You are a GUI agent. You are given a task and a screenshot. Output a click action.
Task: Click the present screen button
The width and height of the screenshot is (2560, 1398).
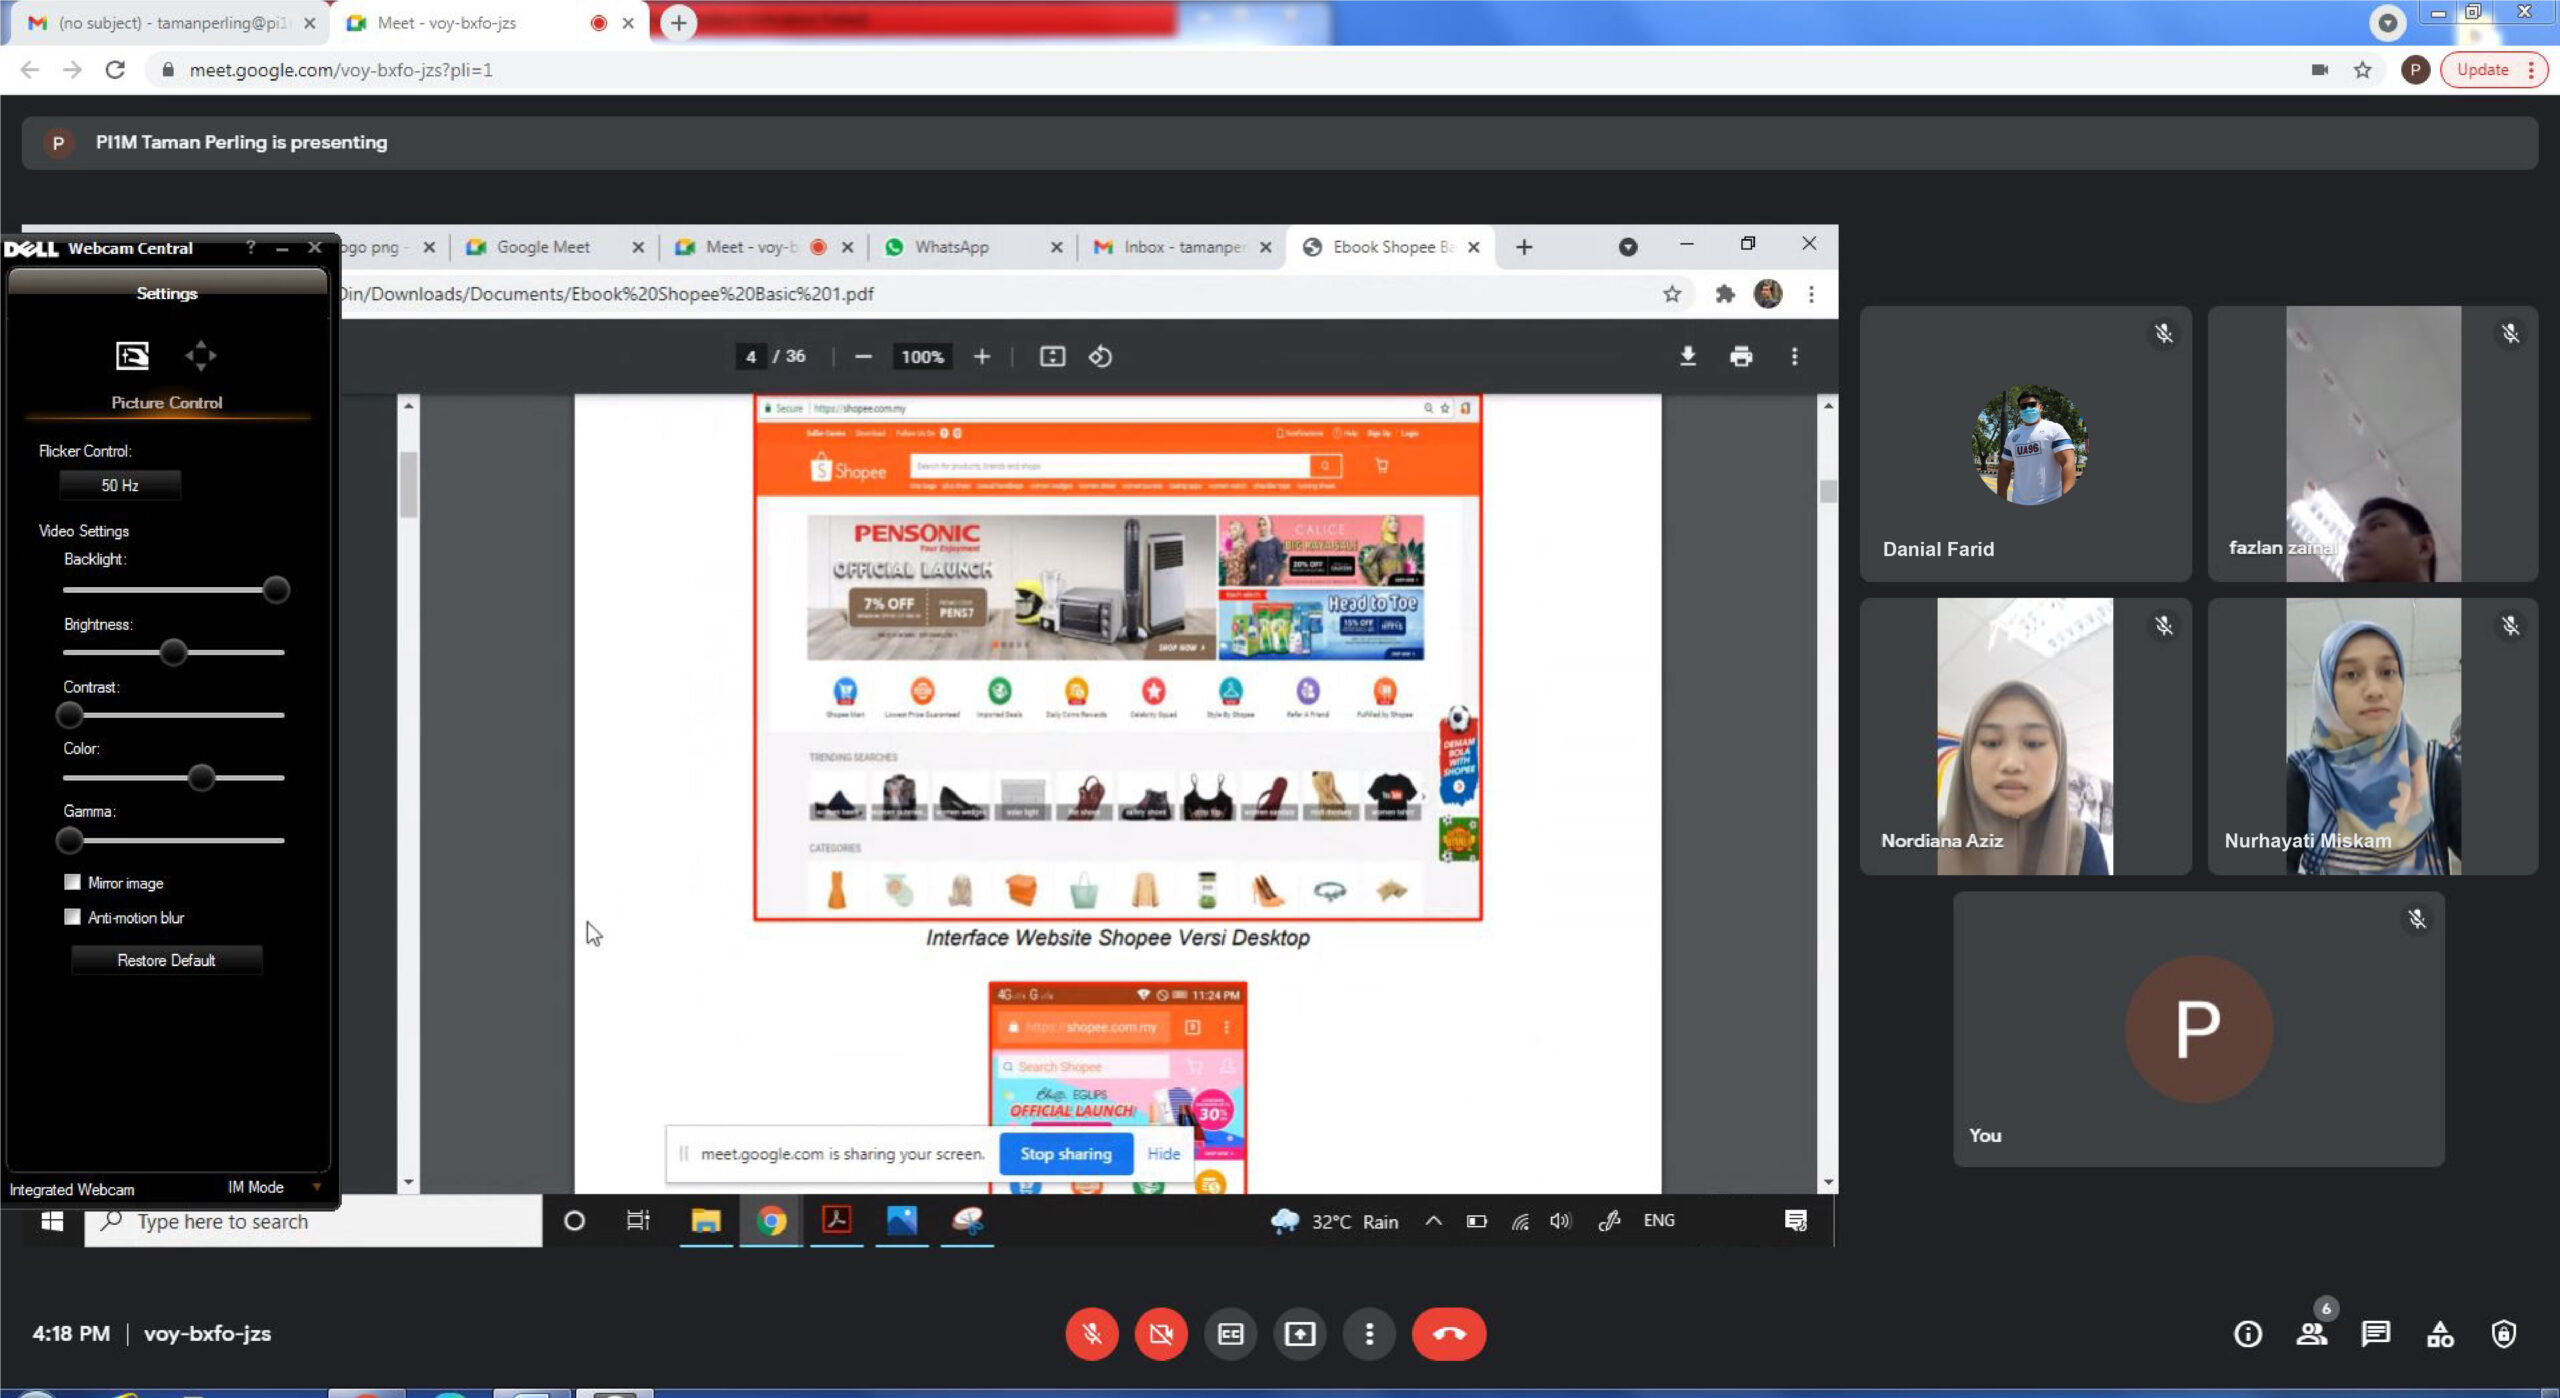[1299, 1333]
